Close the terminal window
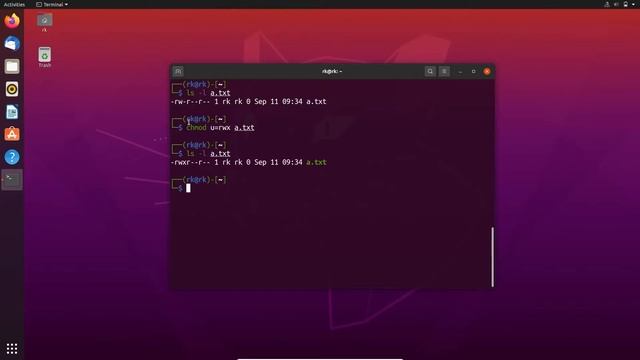Screen dimensions: 640x360 tap(487, 71)
